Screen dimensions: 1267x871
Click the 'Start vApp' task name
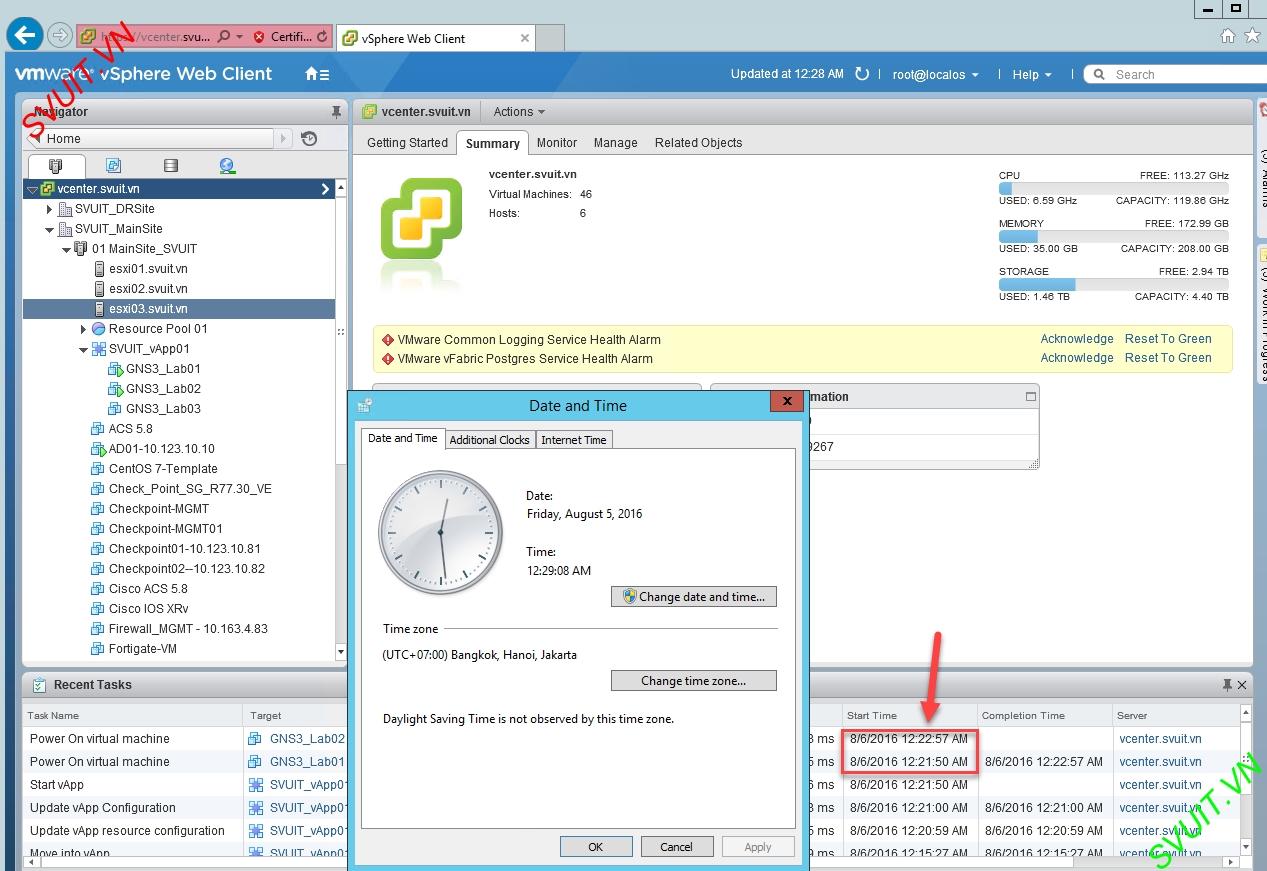pyautogui.click(x=57, y=785)
